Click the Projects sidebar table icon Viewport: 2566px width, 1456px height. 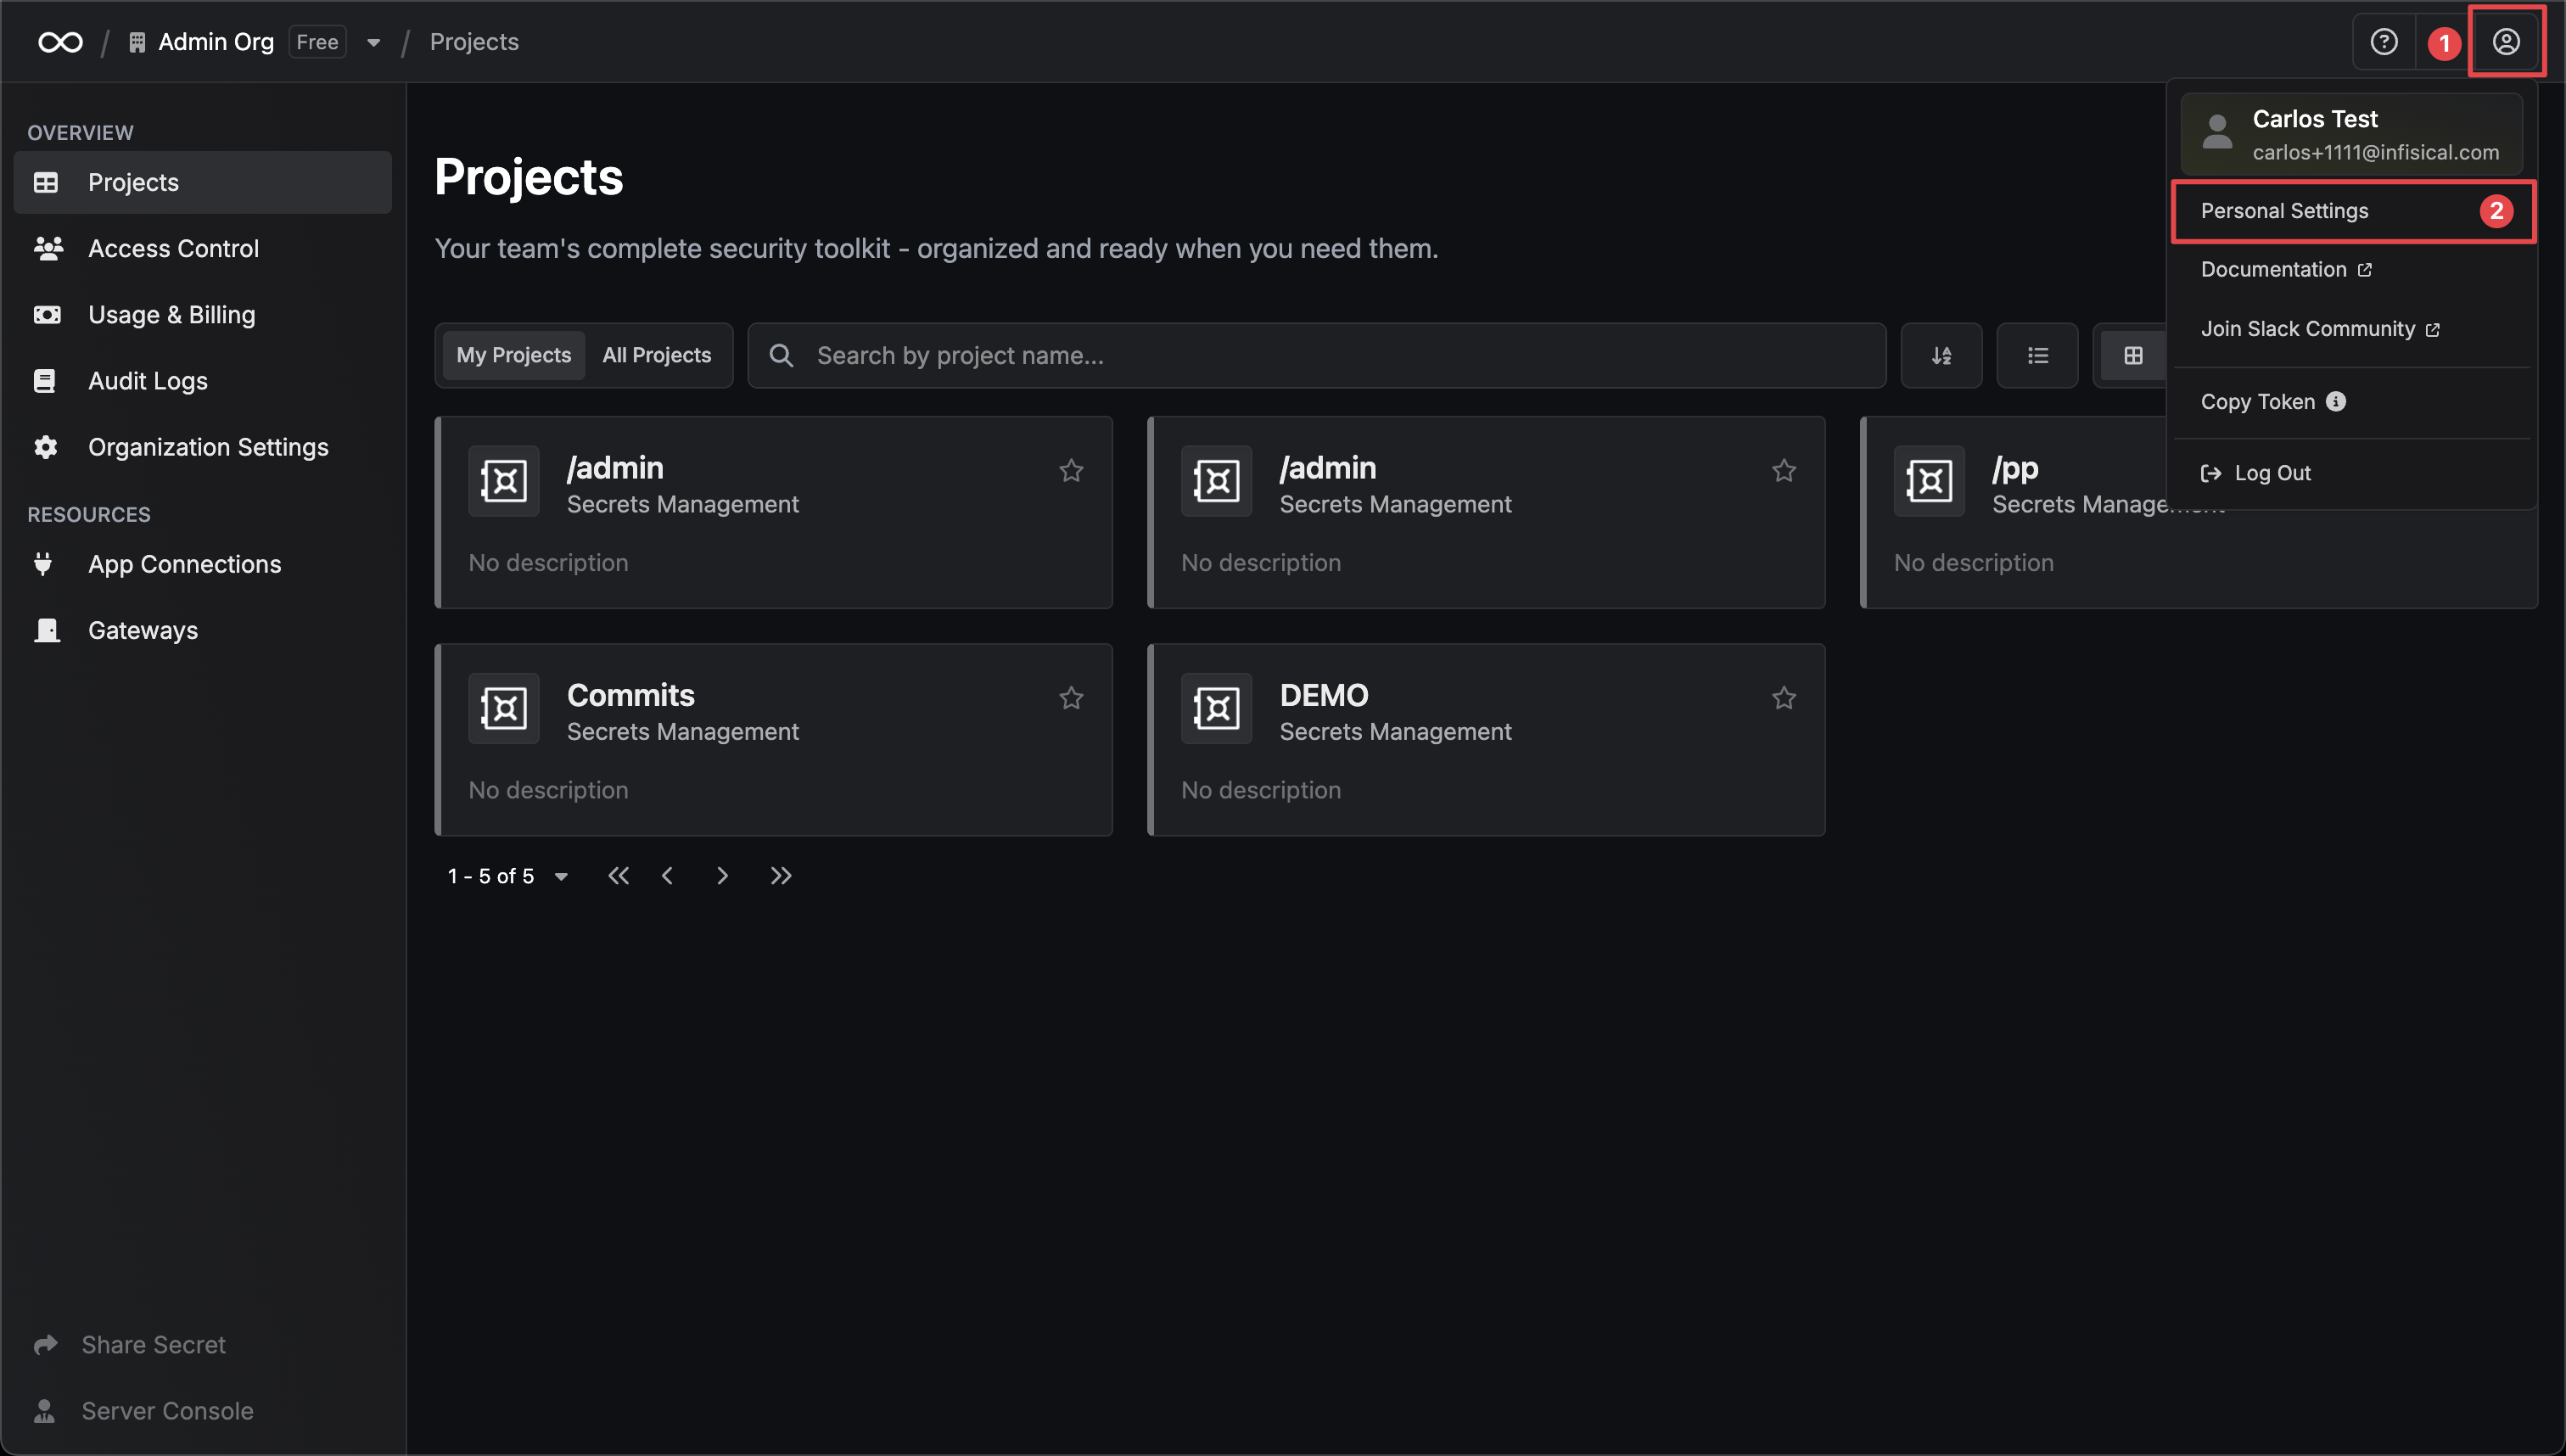click(46, 182)
